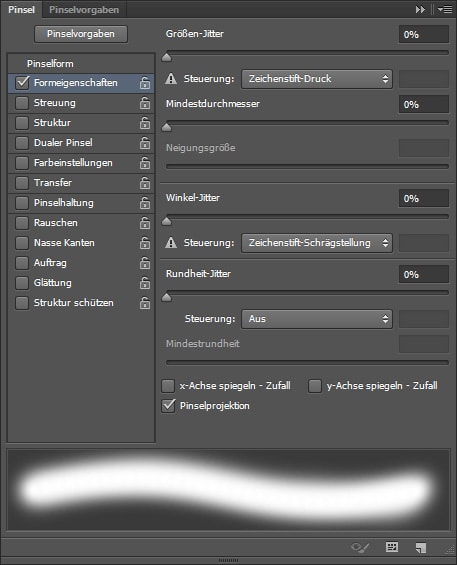Toggle the lock icon beside Formeigenschaften

click(x=145, y=83)
